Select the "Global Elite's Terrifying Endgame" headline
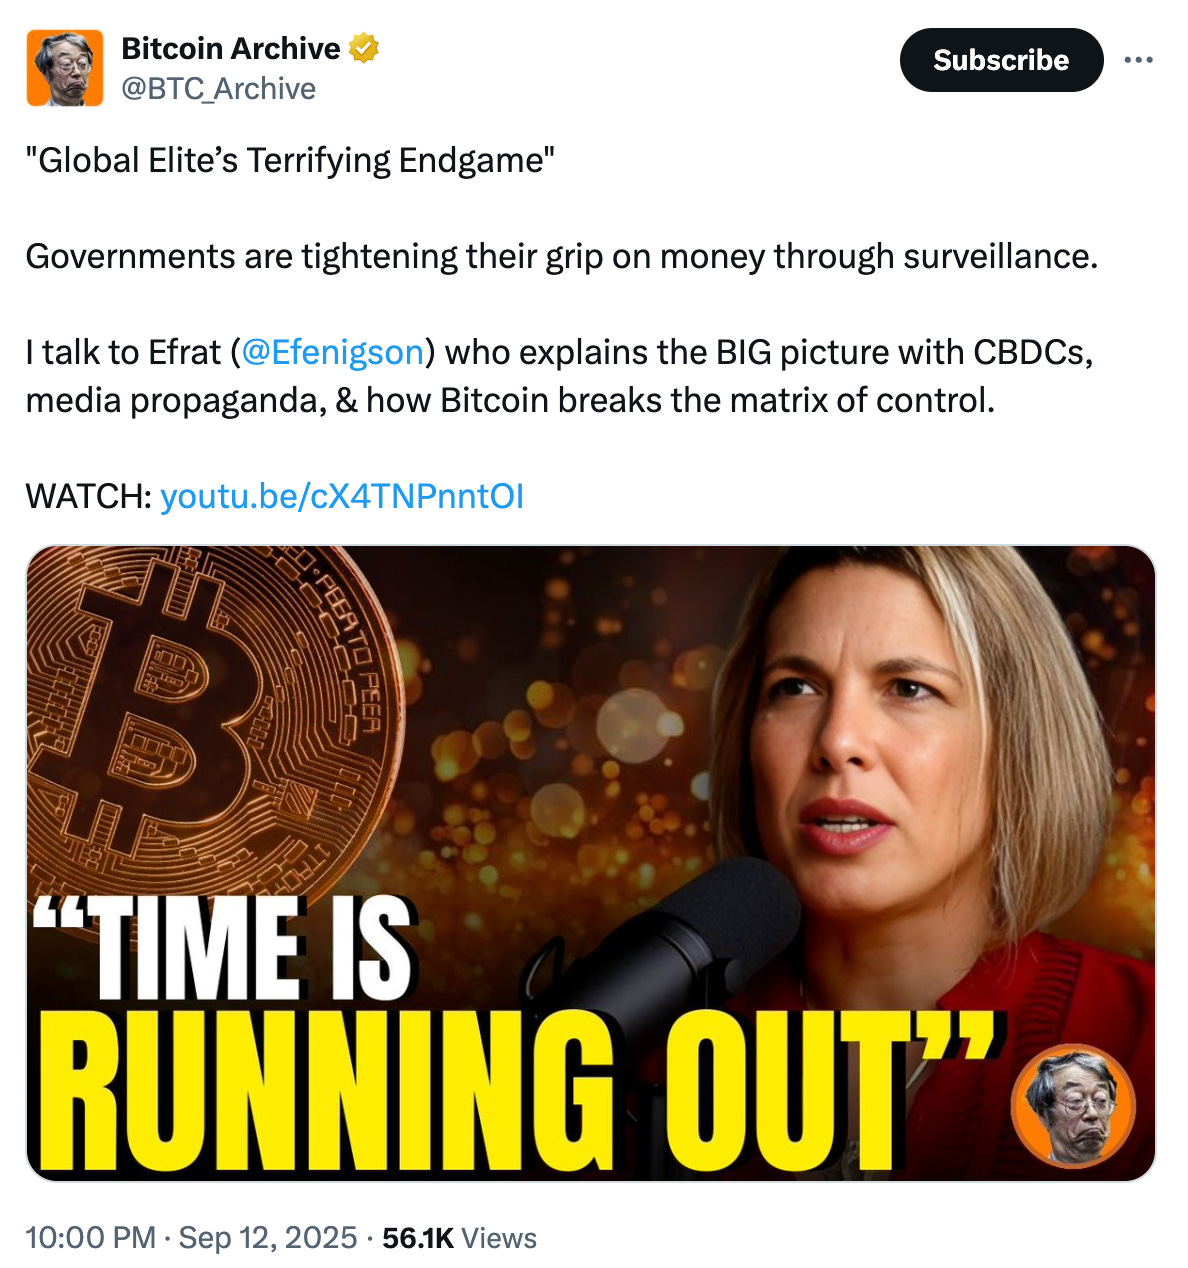 (x=290, y=160)
